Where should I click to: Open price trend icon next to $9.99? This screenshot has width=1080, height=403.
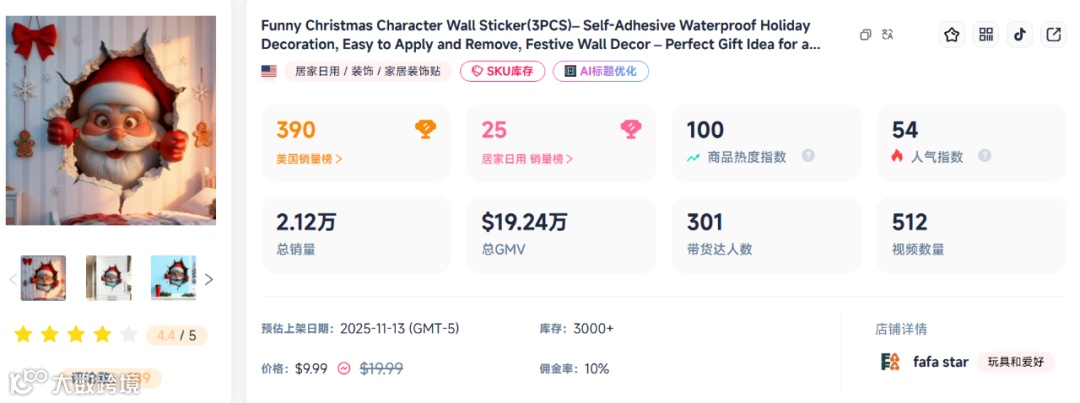344,368
